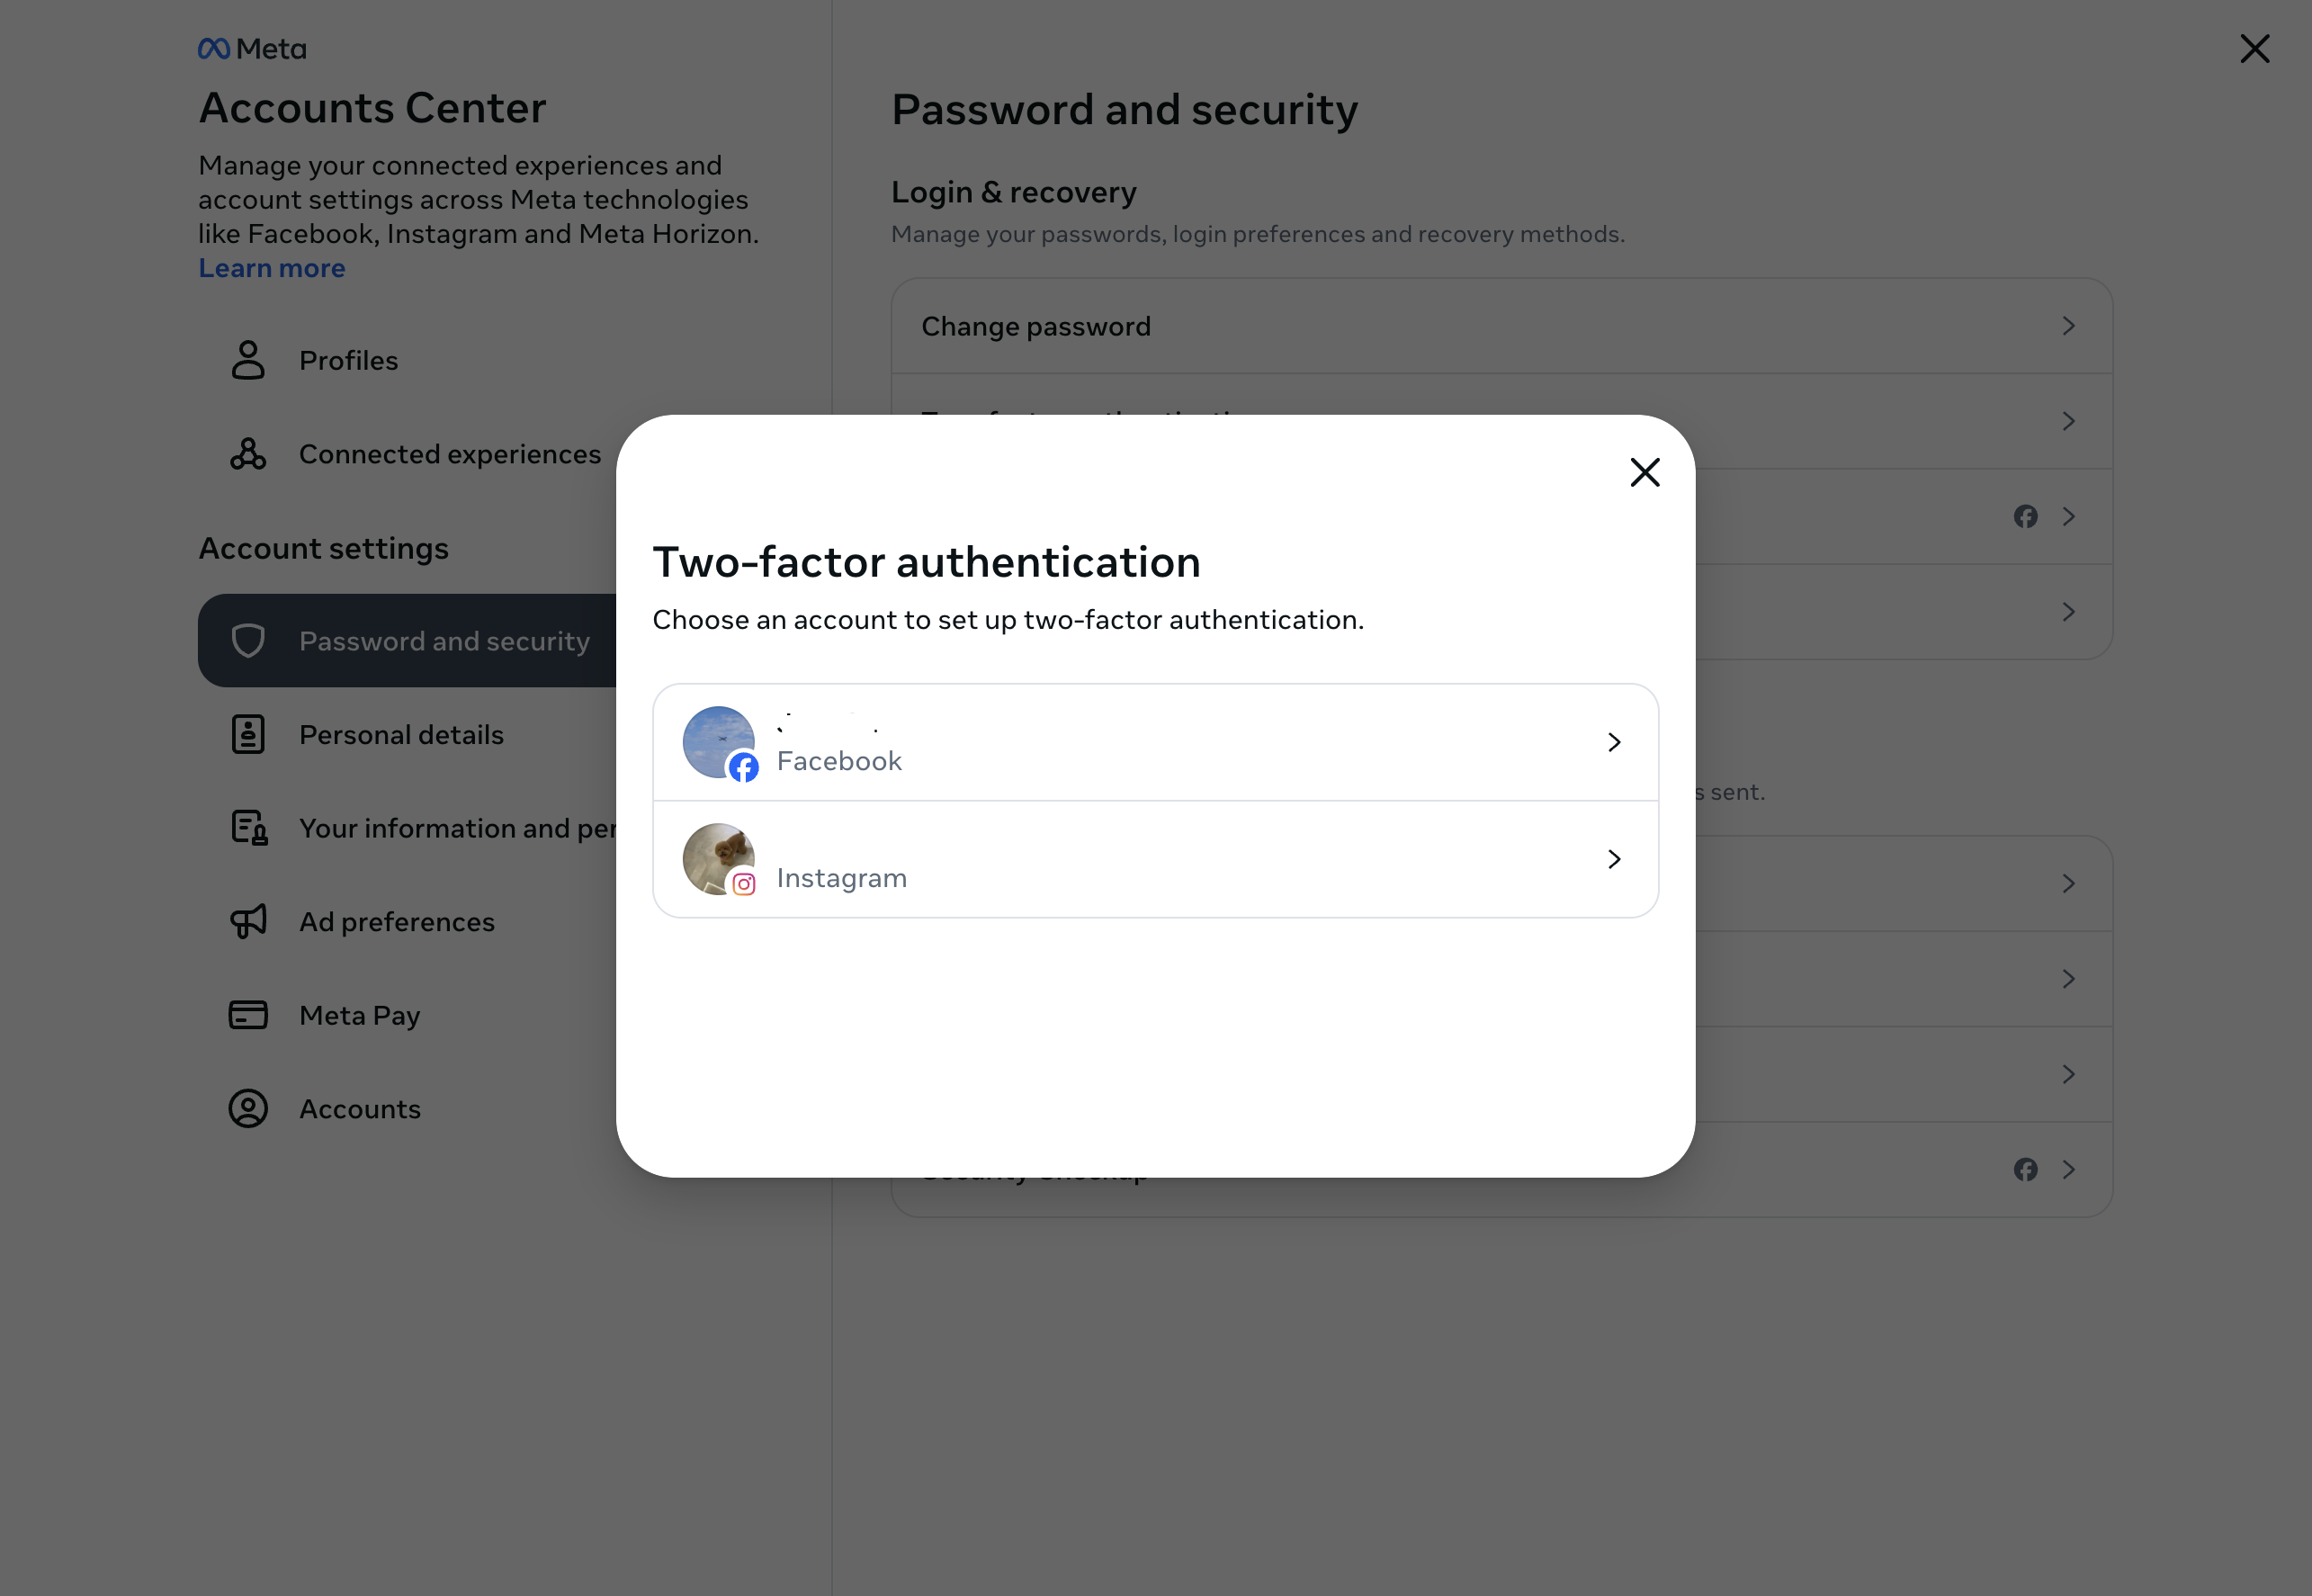Select the Facebook account row
Screen dimensions: 2312x1596
pos(1155,742)
